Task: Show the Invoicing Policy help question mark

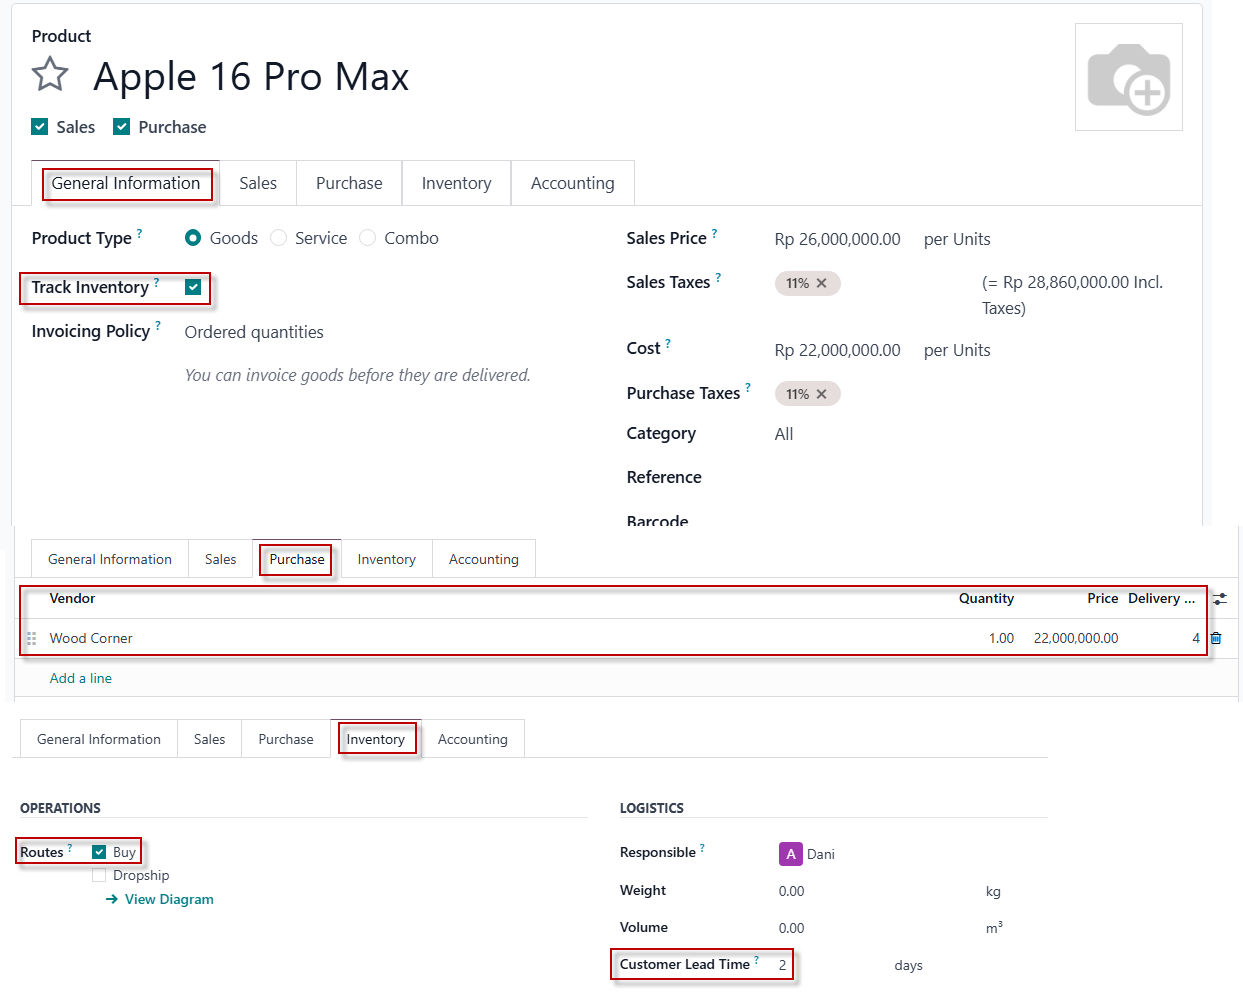Action: click(158, 325)
